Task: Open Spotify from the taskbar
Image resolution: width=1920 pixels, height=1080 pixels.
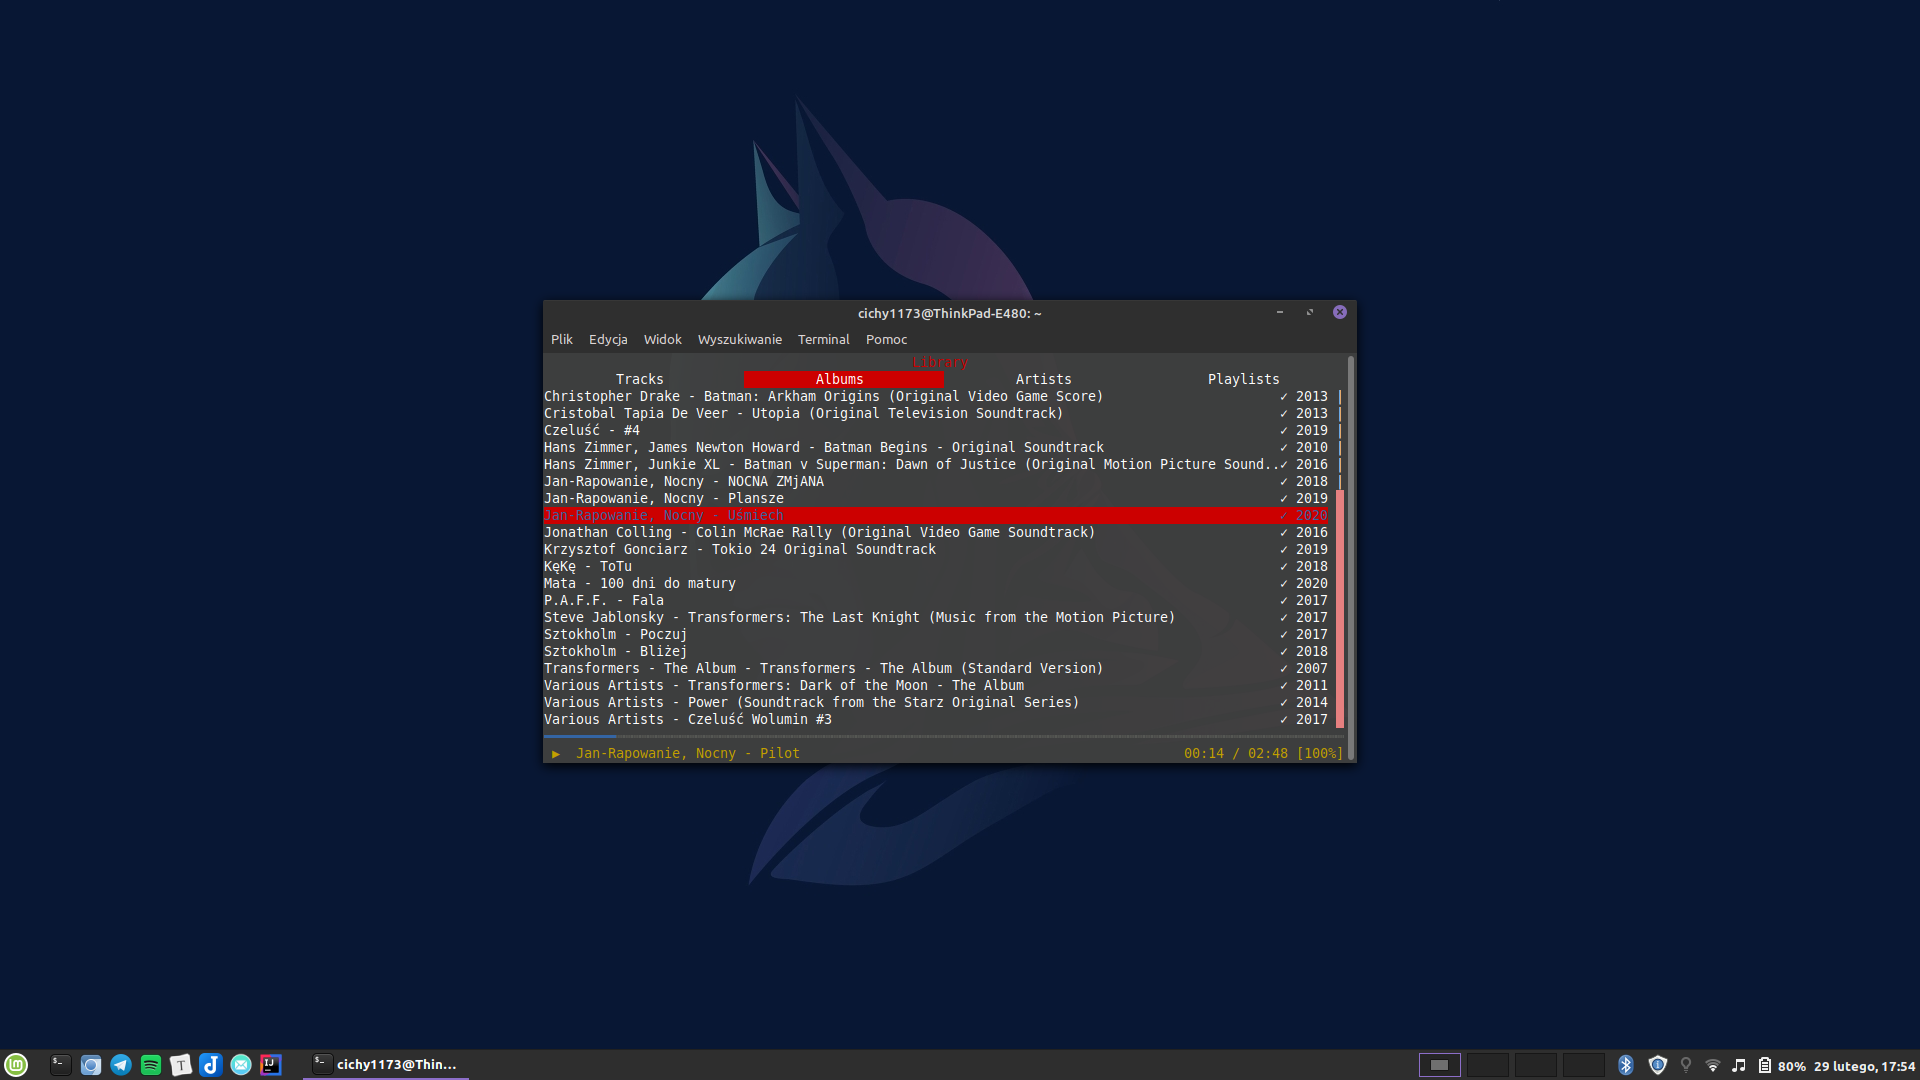Action: (x=151, y=1065)
